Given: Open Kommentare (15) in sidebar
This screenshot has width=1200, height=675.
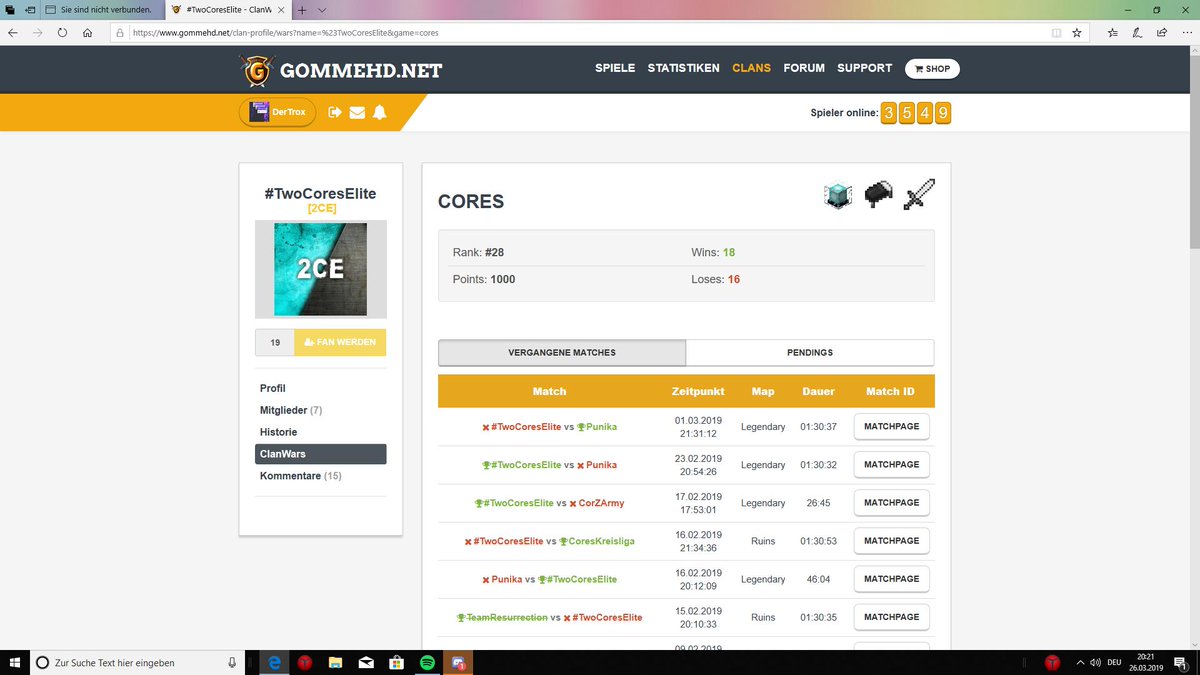Looking at the screenshot, I should tap(300, 476).
